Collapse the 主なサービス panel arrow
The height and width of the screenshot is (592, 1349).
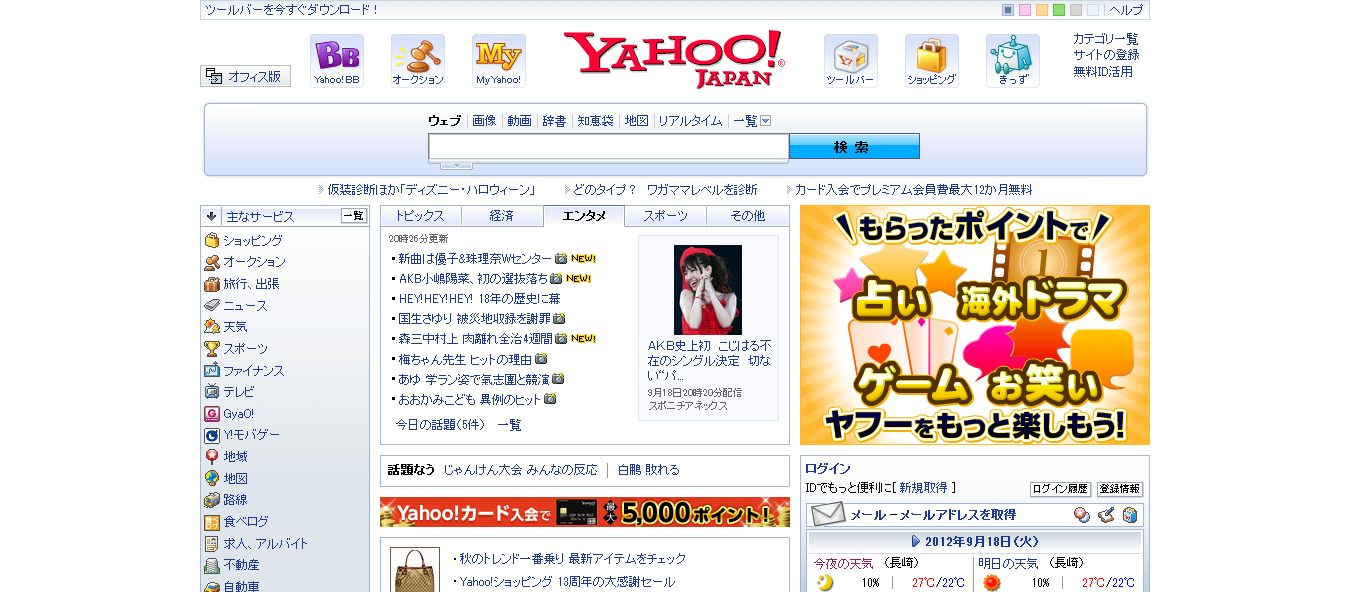click(x=211, y=216)
